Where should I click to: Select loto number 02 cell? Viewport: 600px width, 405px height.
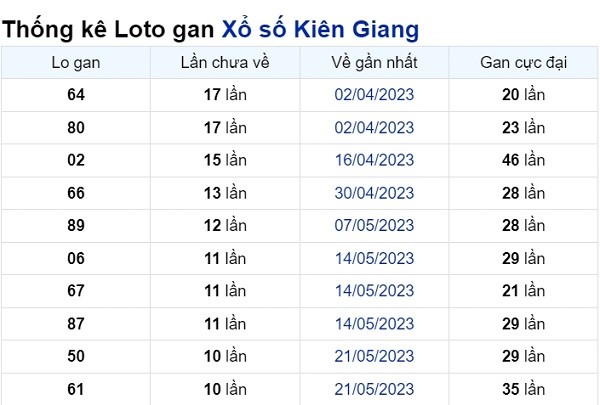tap(76, 160)
